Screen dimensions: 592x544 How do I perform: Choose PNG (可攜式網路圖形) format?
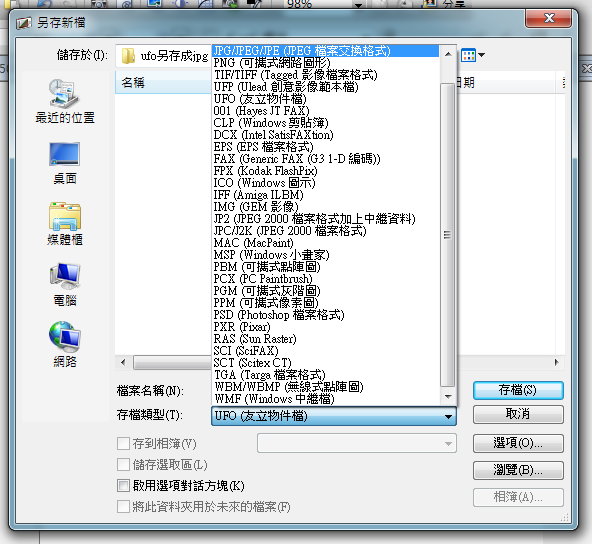tap(325, 63)
